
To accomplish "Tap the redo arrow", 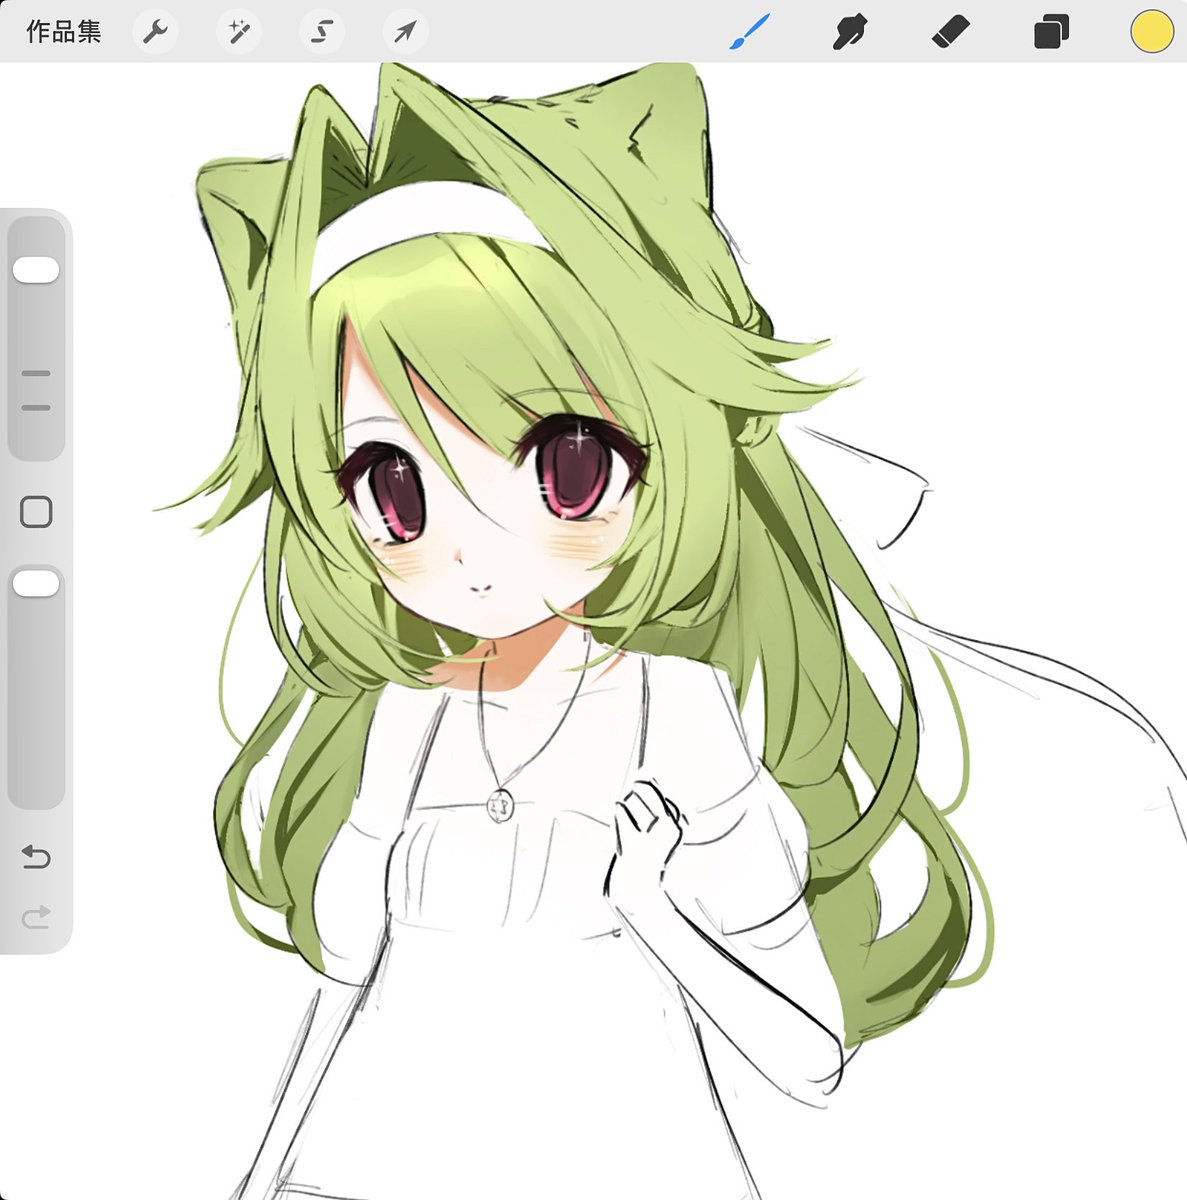I will (x=36, y=917).
